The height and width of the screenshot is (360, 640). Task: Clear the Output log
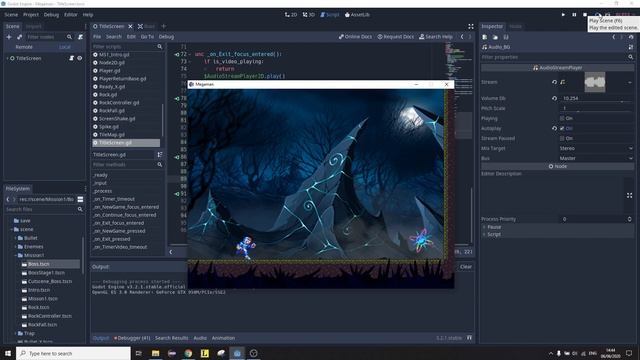click(x=466, y=267)
